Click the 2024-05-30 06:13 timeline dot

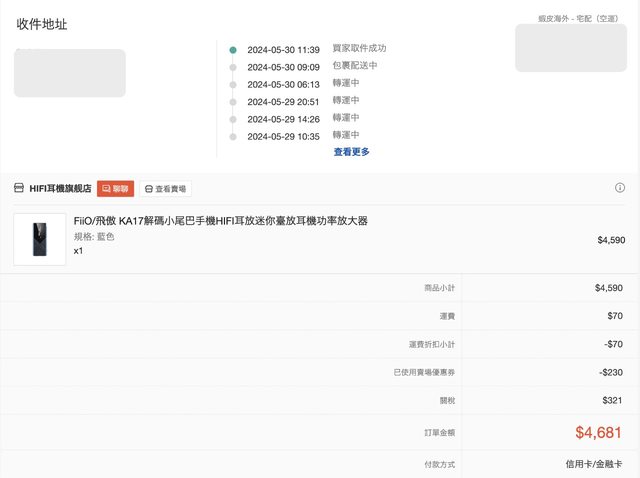click(233, 84)
